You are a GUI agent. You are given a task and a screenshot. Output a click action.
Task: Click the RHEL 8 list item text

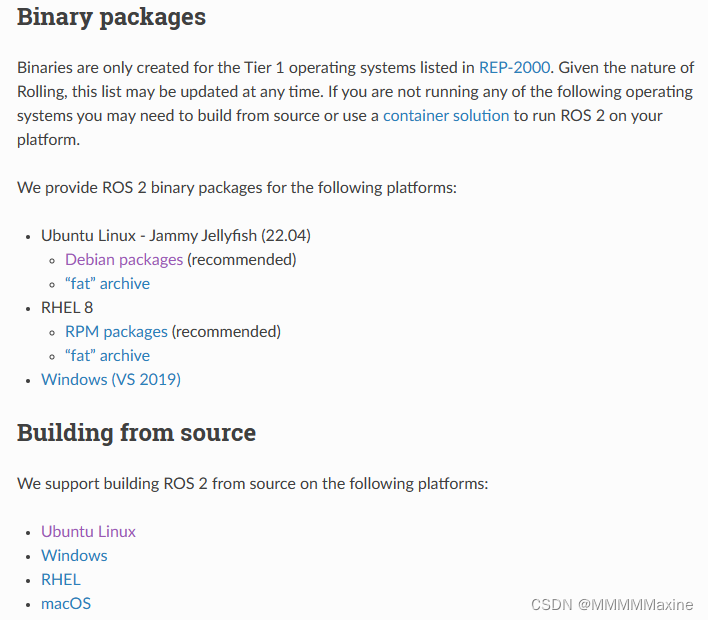(x=67, y=308)
